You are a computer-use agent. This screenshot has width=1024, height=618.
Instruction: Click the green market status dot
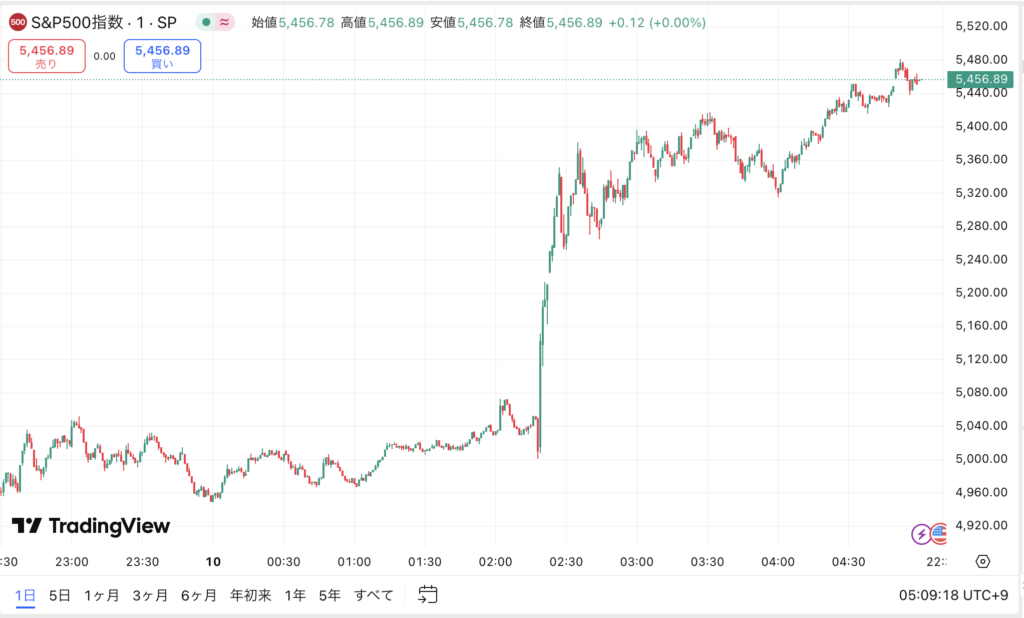point(205,22)
